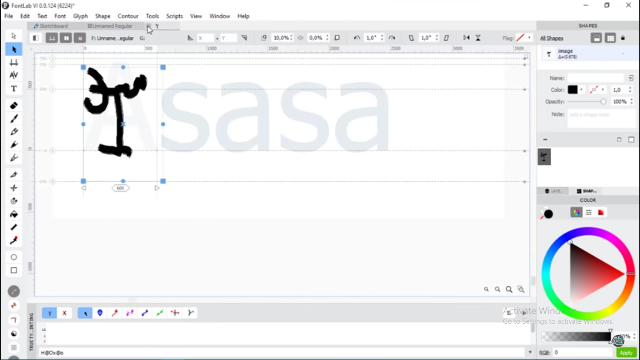Open the Scripts menu
Viewport: 640px width, 360px height.
(x=174, y=16)
